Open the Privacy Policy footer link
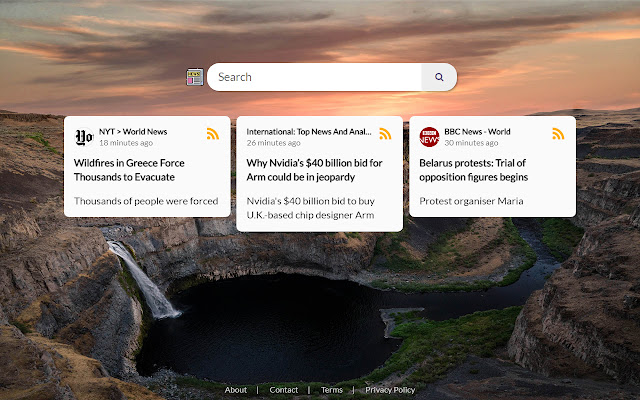Image resolution: width=640 pixels, height=400 pixels. [390, 390]
